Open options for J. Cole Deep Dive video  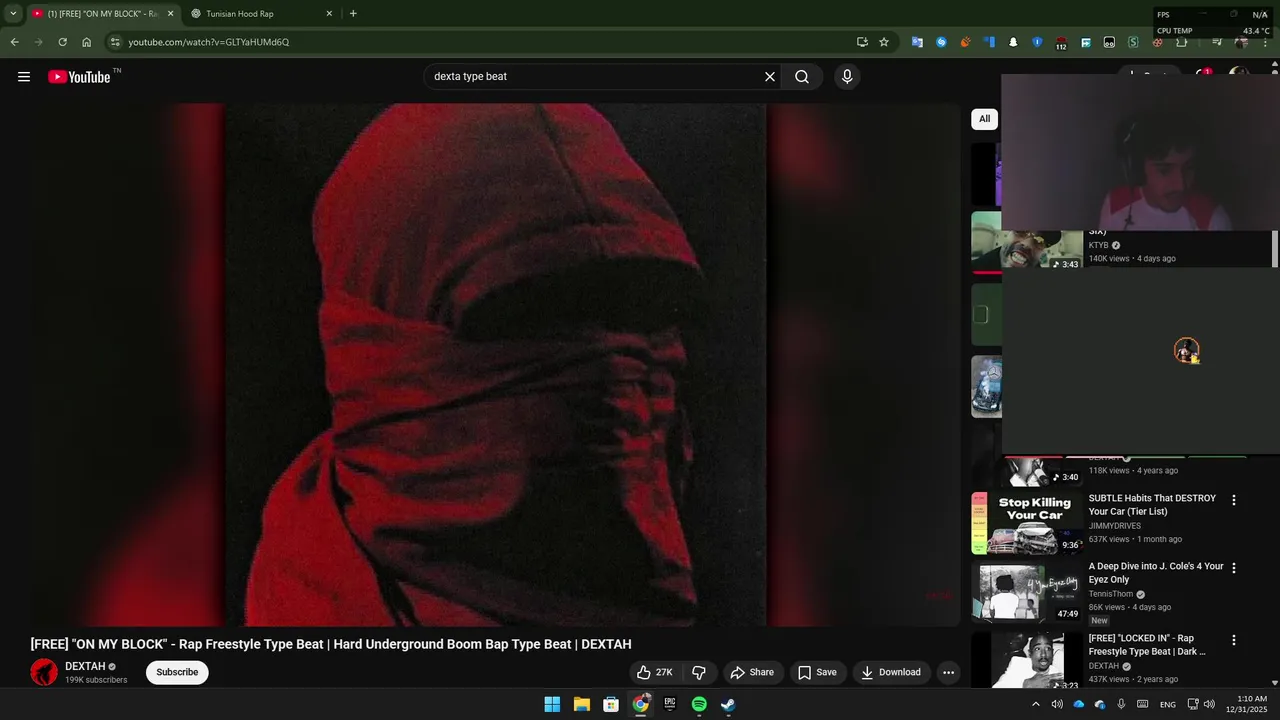click(x=1233, y=568)
